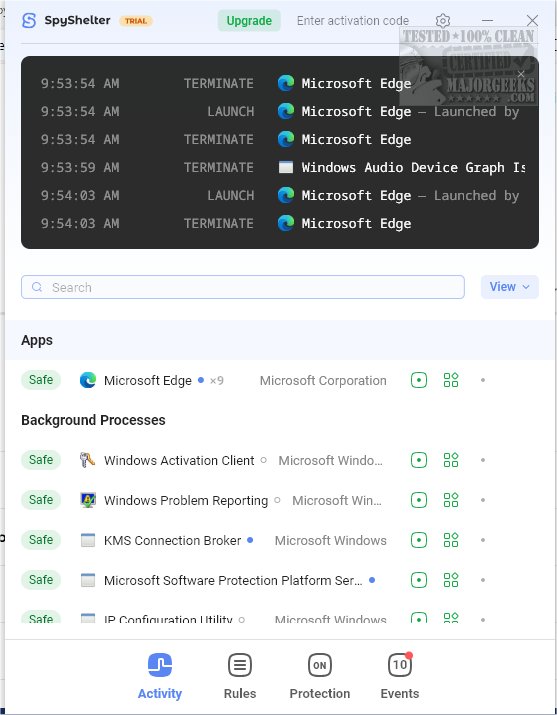Click grid icon for KMS Connection Broker
Image resolution: width=557 pixels, height=715 pixels.
[451, 540]
